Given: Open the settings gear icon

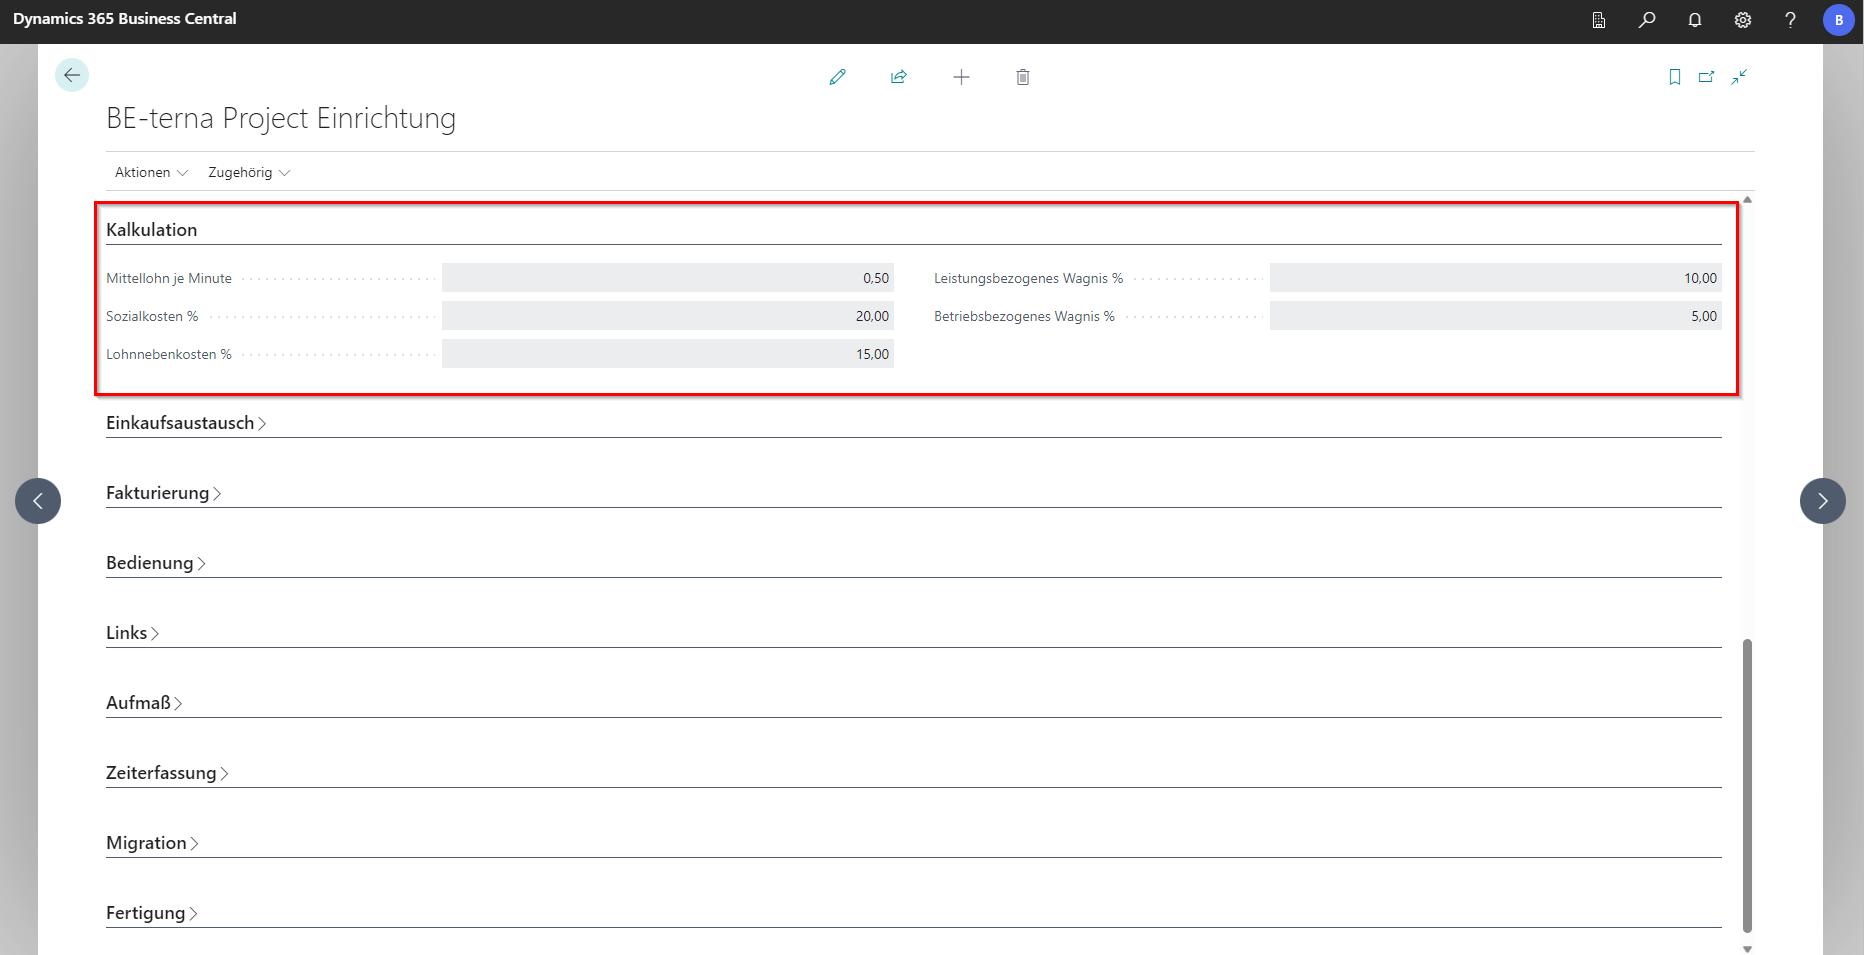Looking at the screenshot, I should [x=1742, y=20].
